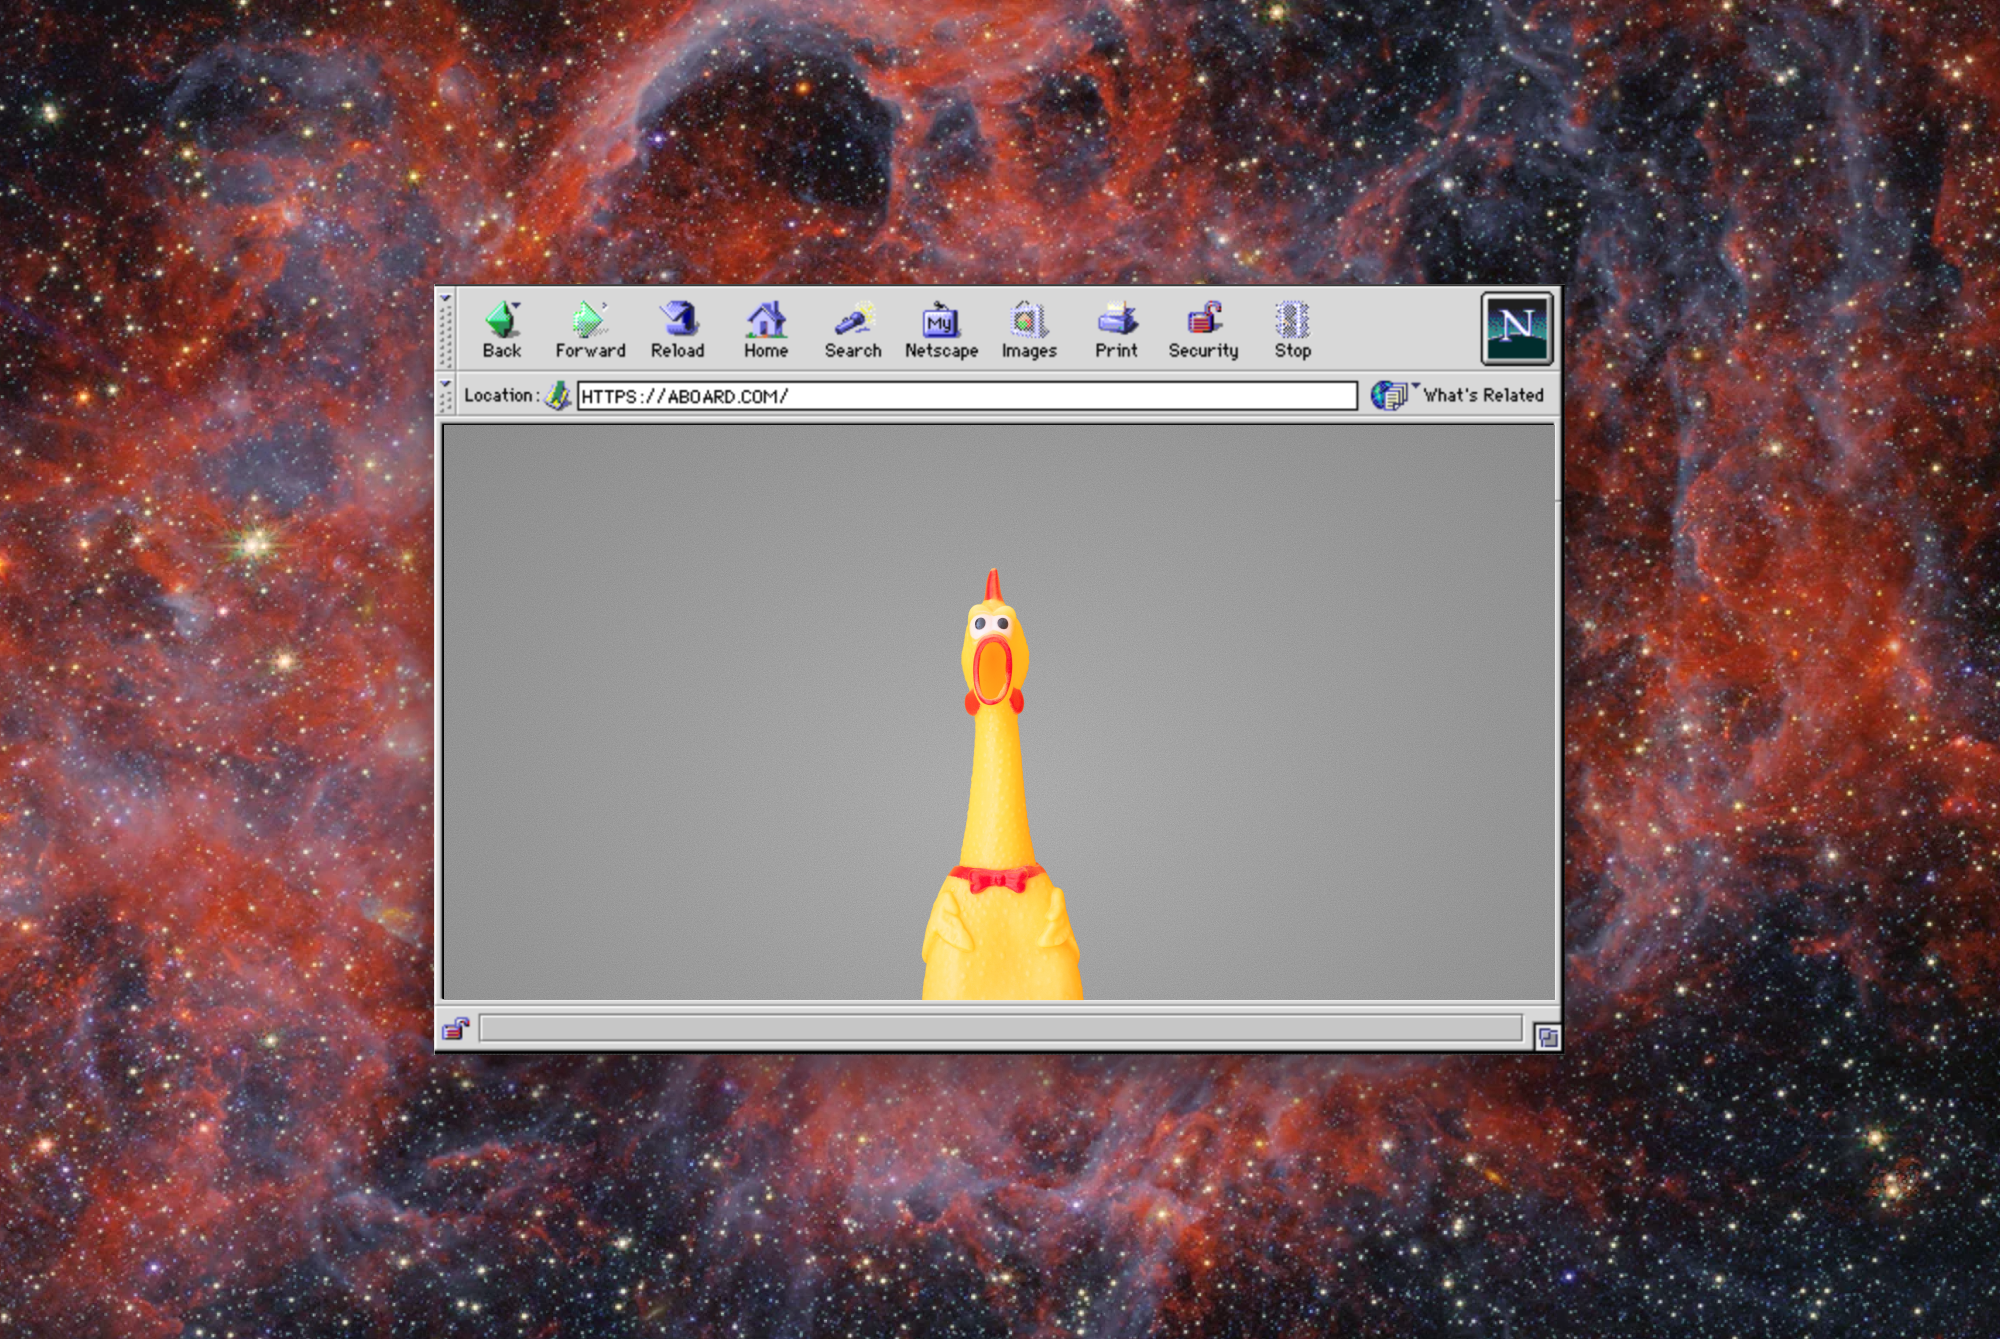Click the status bar progress area
Screen dimensions: 2000x1339
1001,1028
